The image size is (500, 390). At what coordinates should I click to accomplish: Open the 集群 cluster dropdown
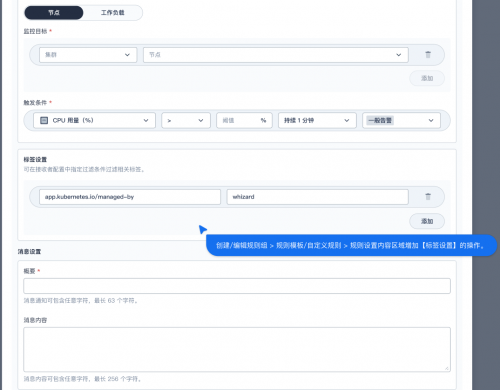88,55
